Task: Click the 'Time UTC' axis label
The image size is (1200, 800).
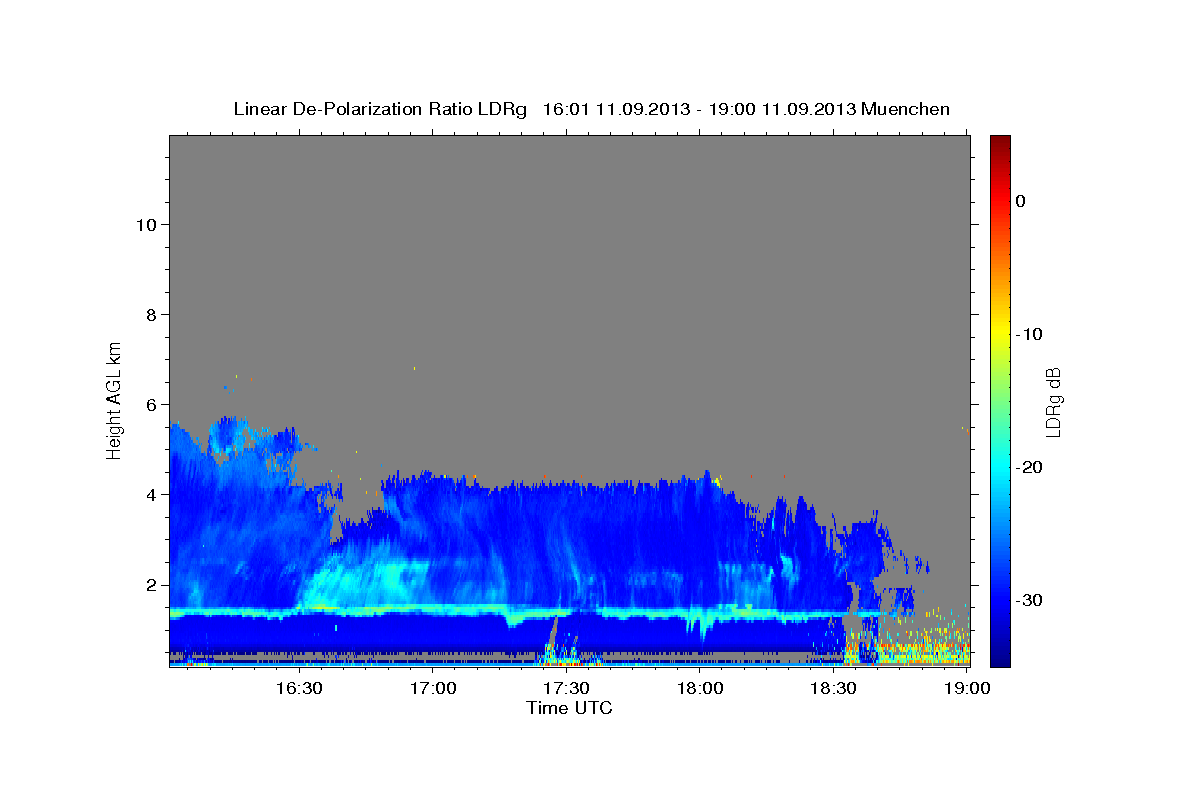Action: click(x=569, y=708)
